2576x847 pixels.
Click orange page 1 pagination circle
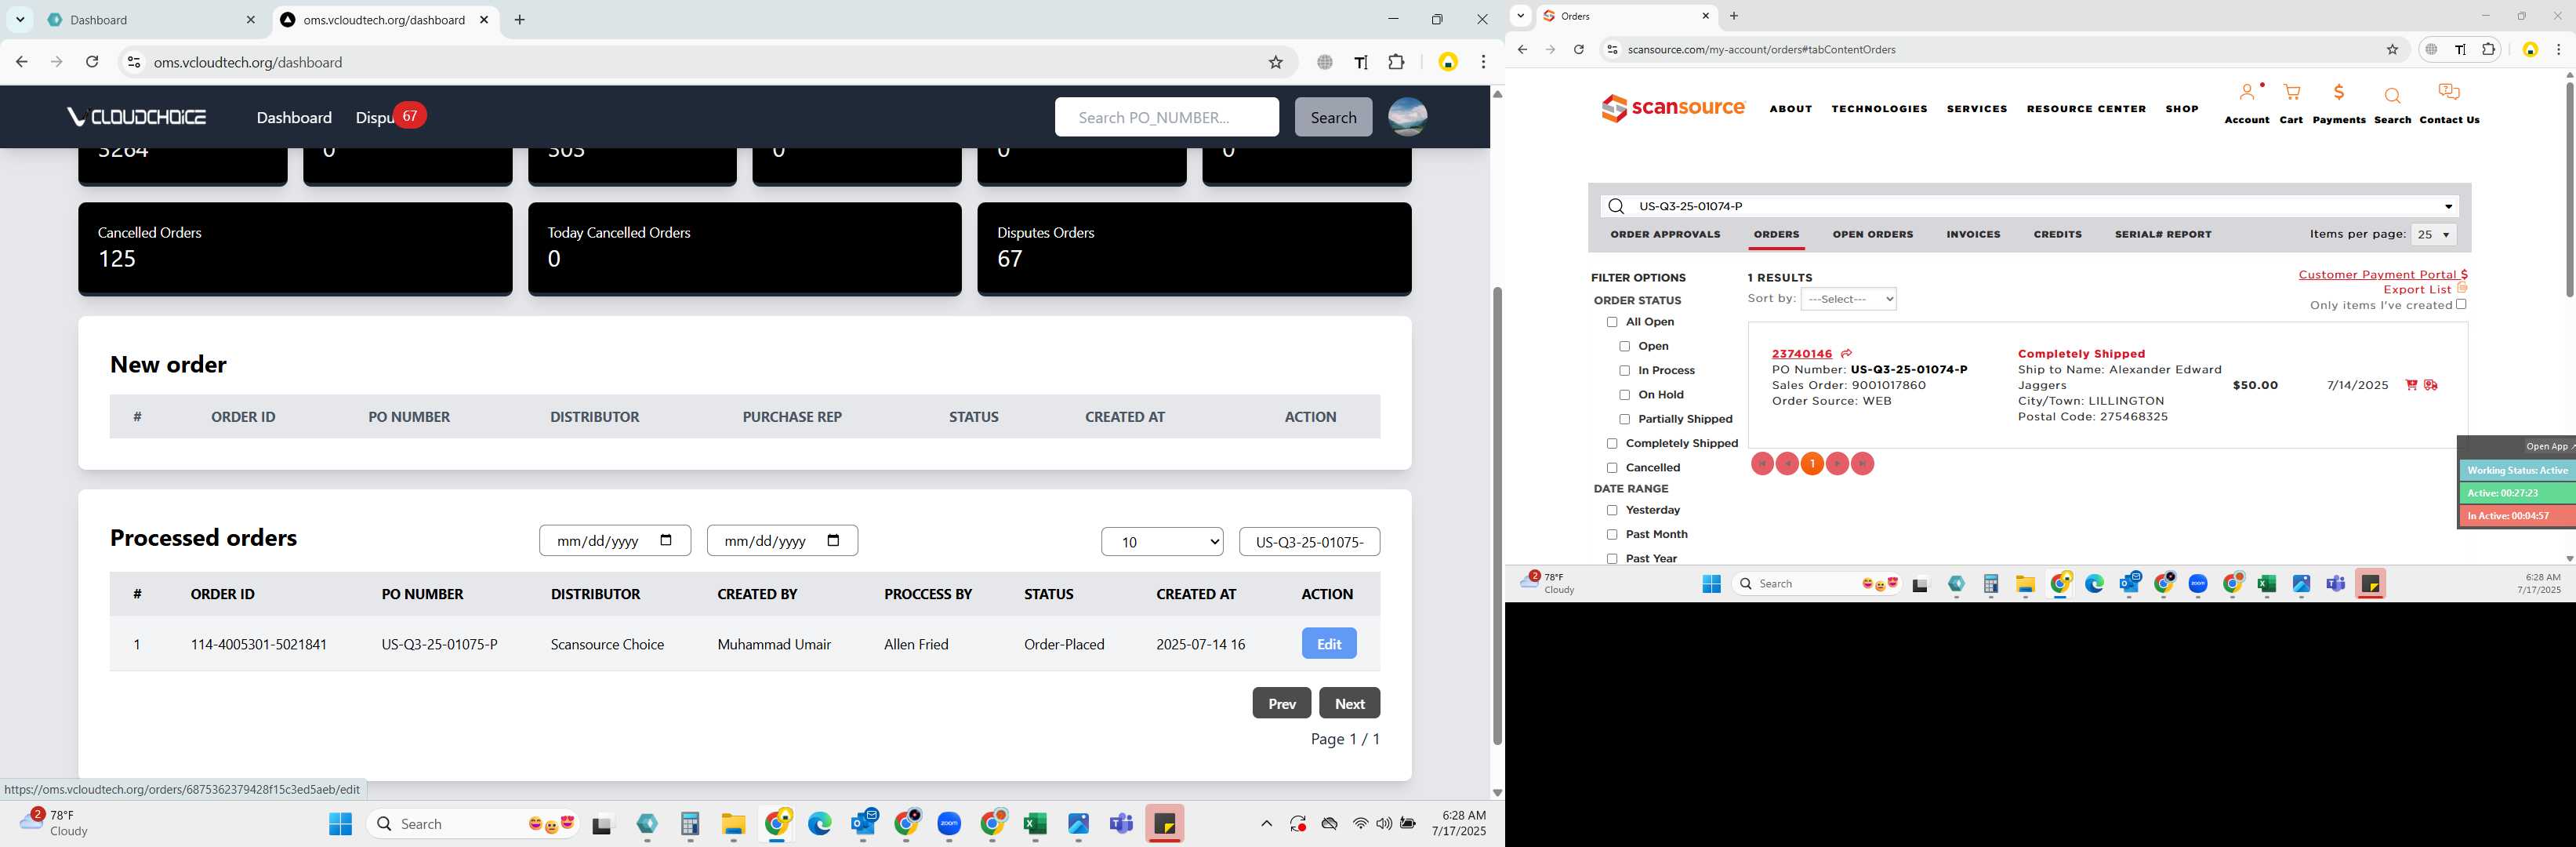pyautogui.click(x=1812, y=464)
